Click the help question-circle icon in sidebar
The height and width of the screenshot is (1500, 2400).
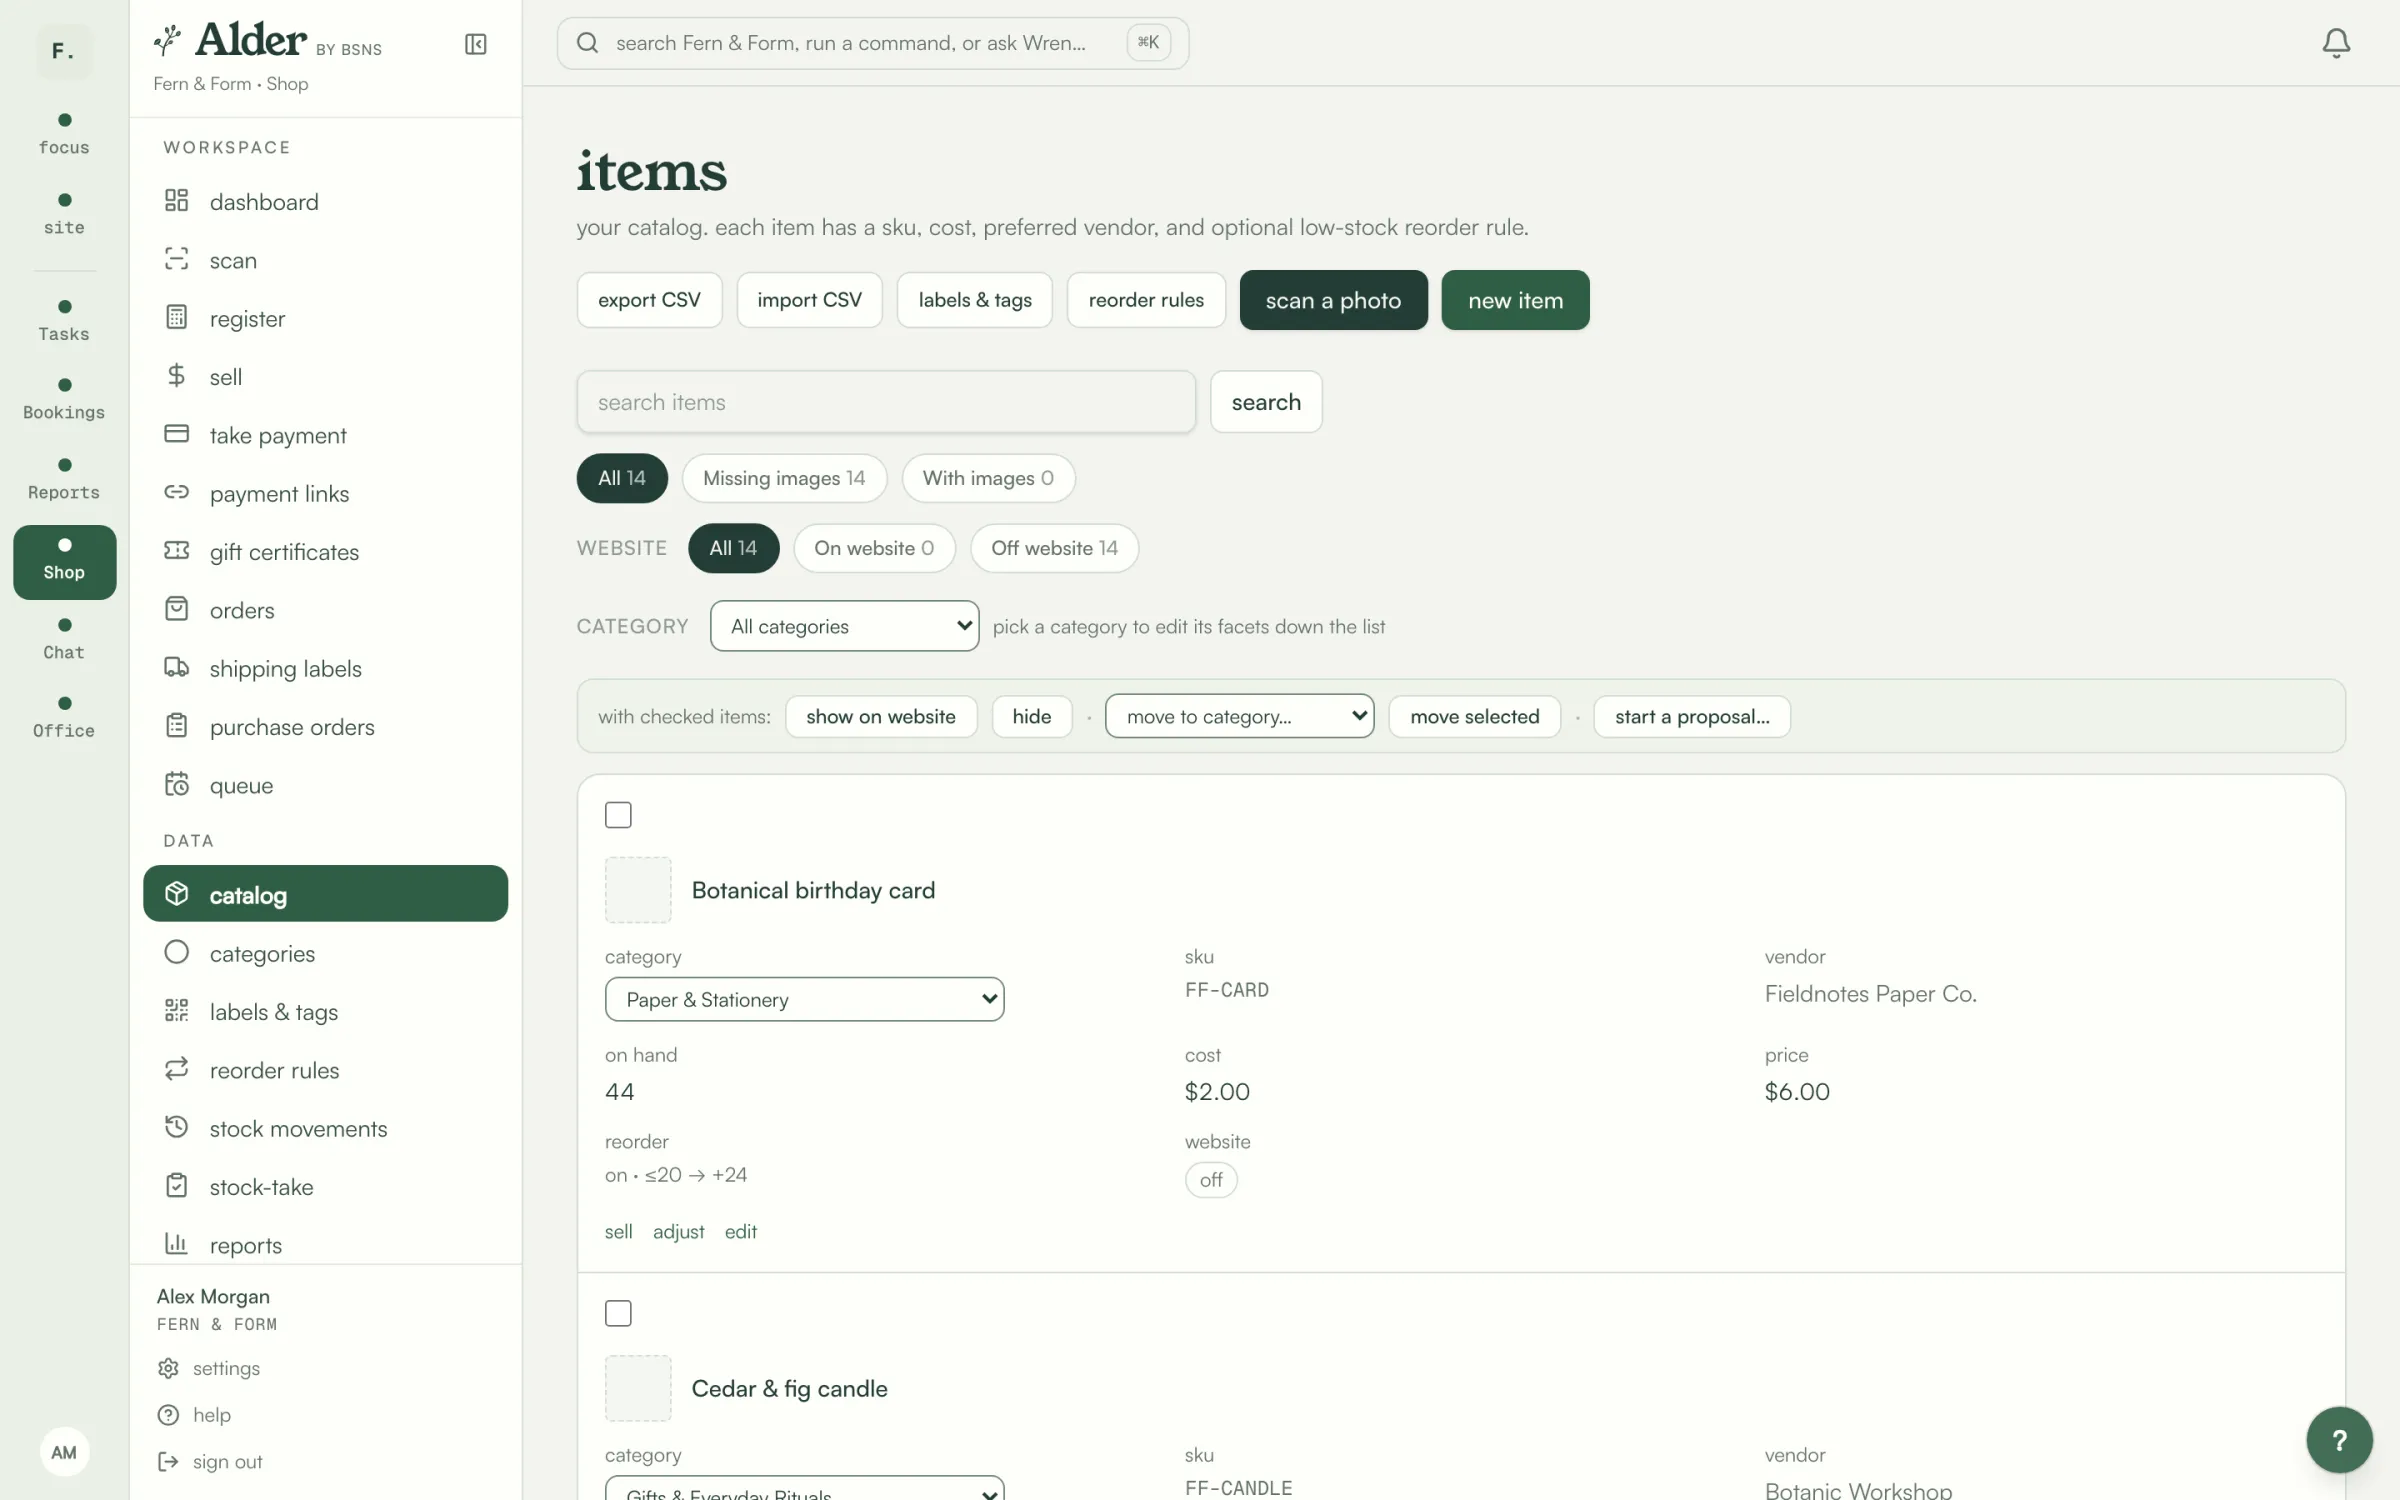tap(168, 1415)
